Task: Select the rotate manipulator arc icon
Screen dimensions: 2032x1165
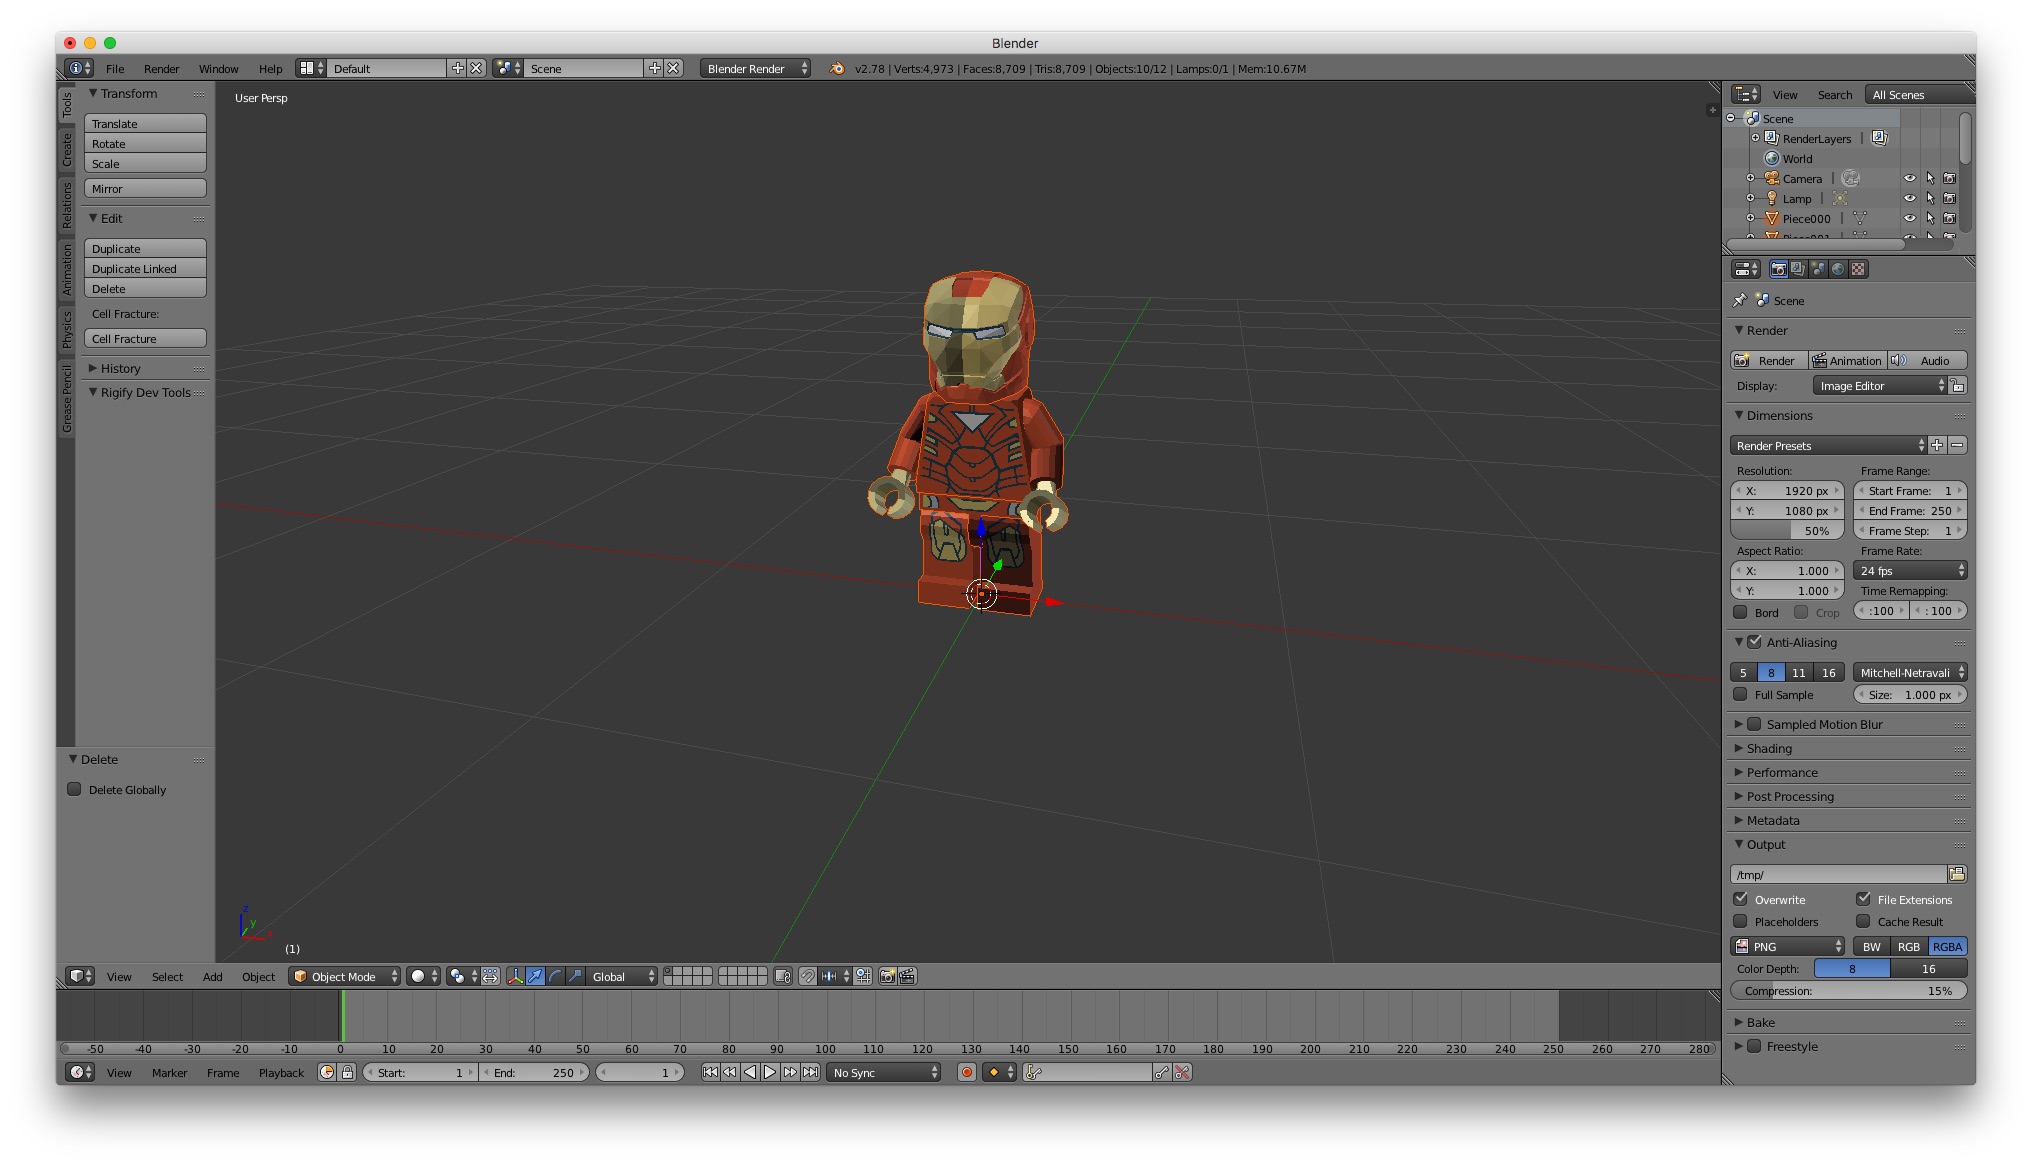Action: point(556,977)
